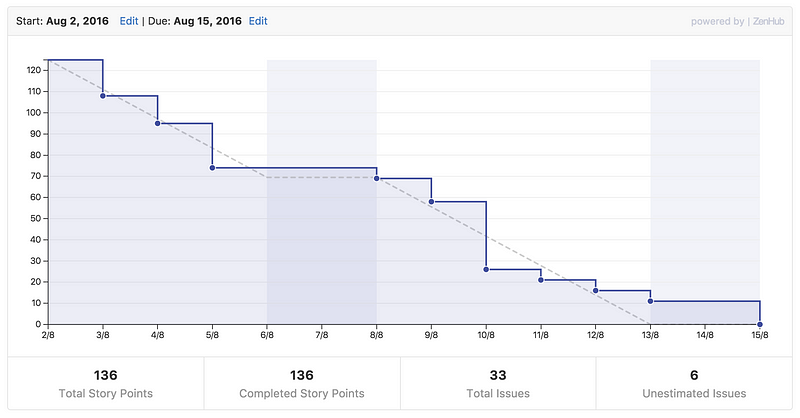Select the final zero data point at 15/8
This screenshot has height=418, width=800.
760,324
